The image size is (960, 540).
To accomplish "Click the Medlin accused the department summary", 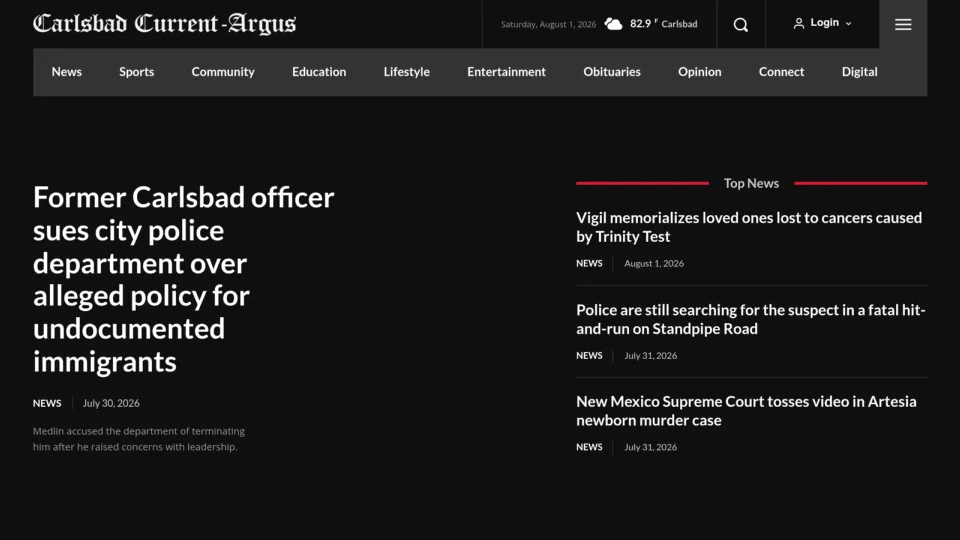I will click(x=139, y=439).
